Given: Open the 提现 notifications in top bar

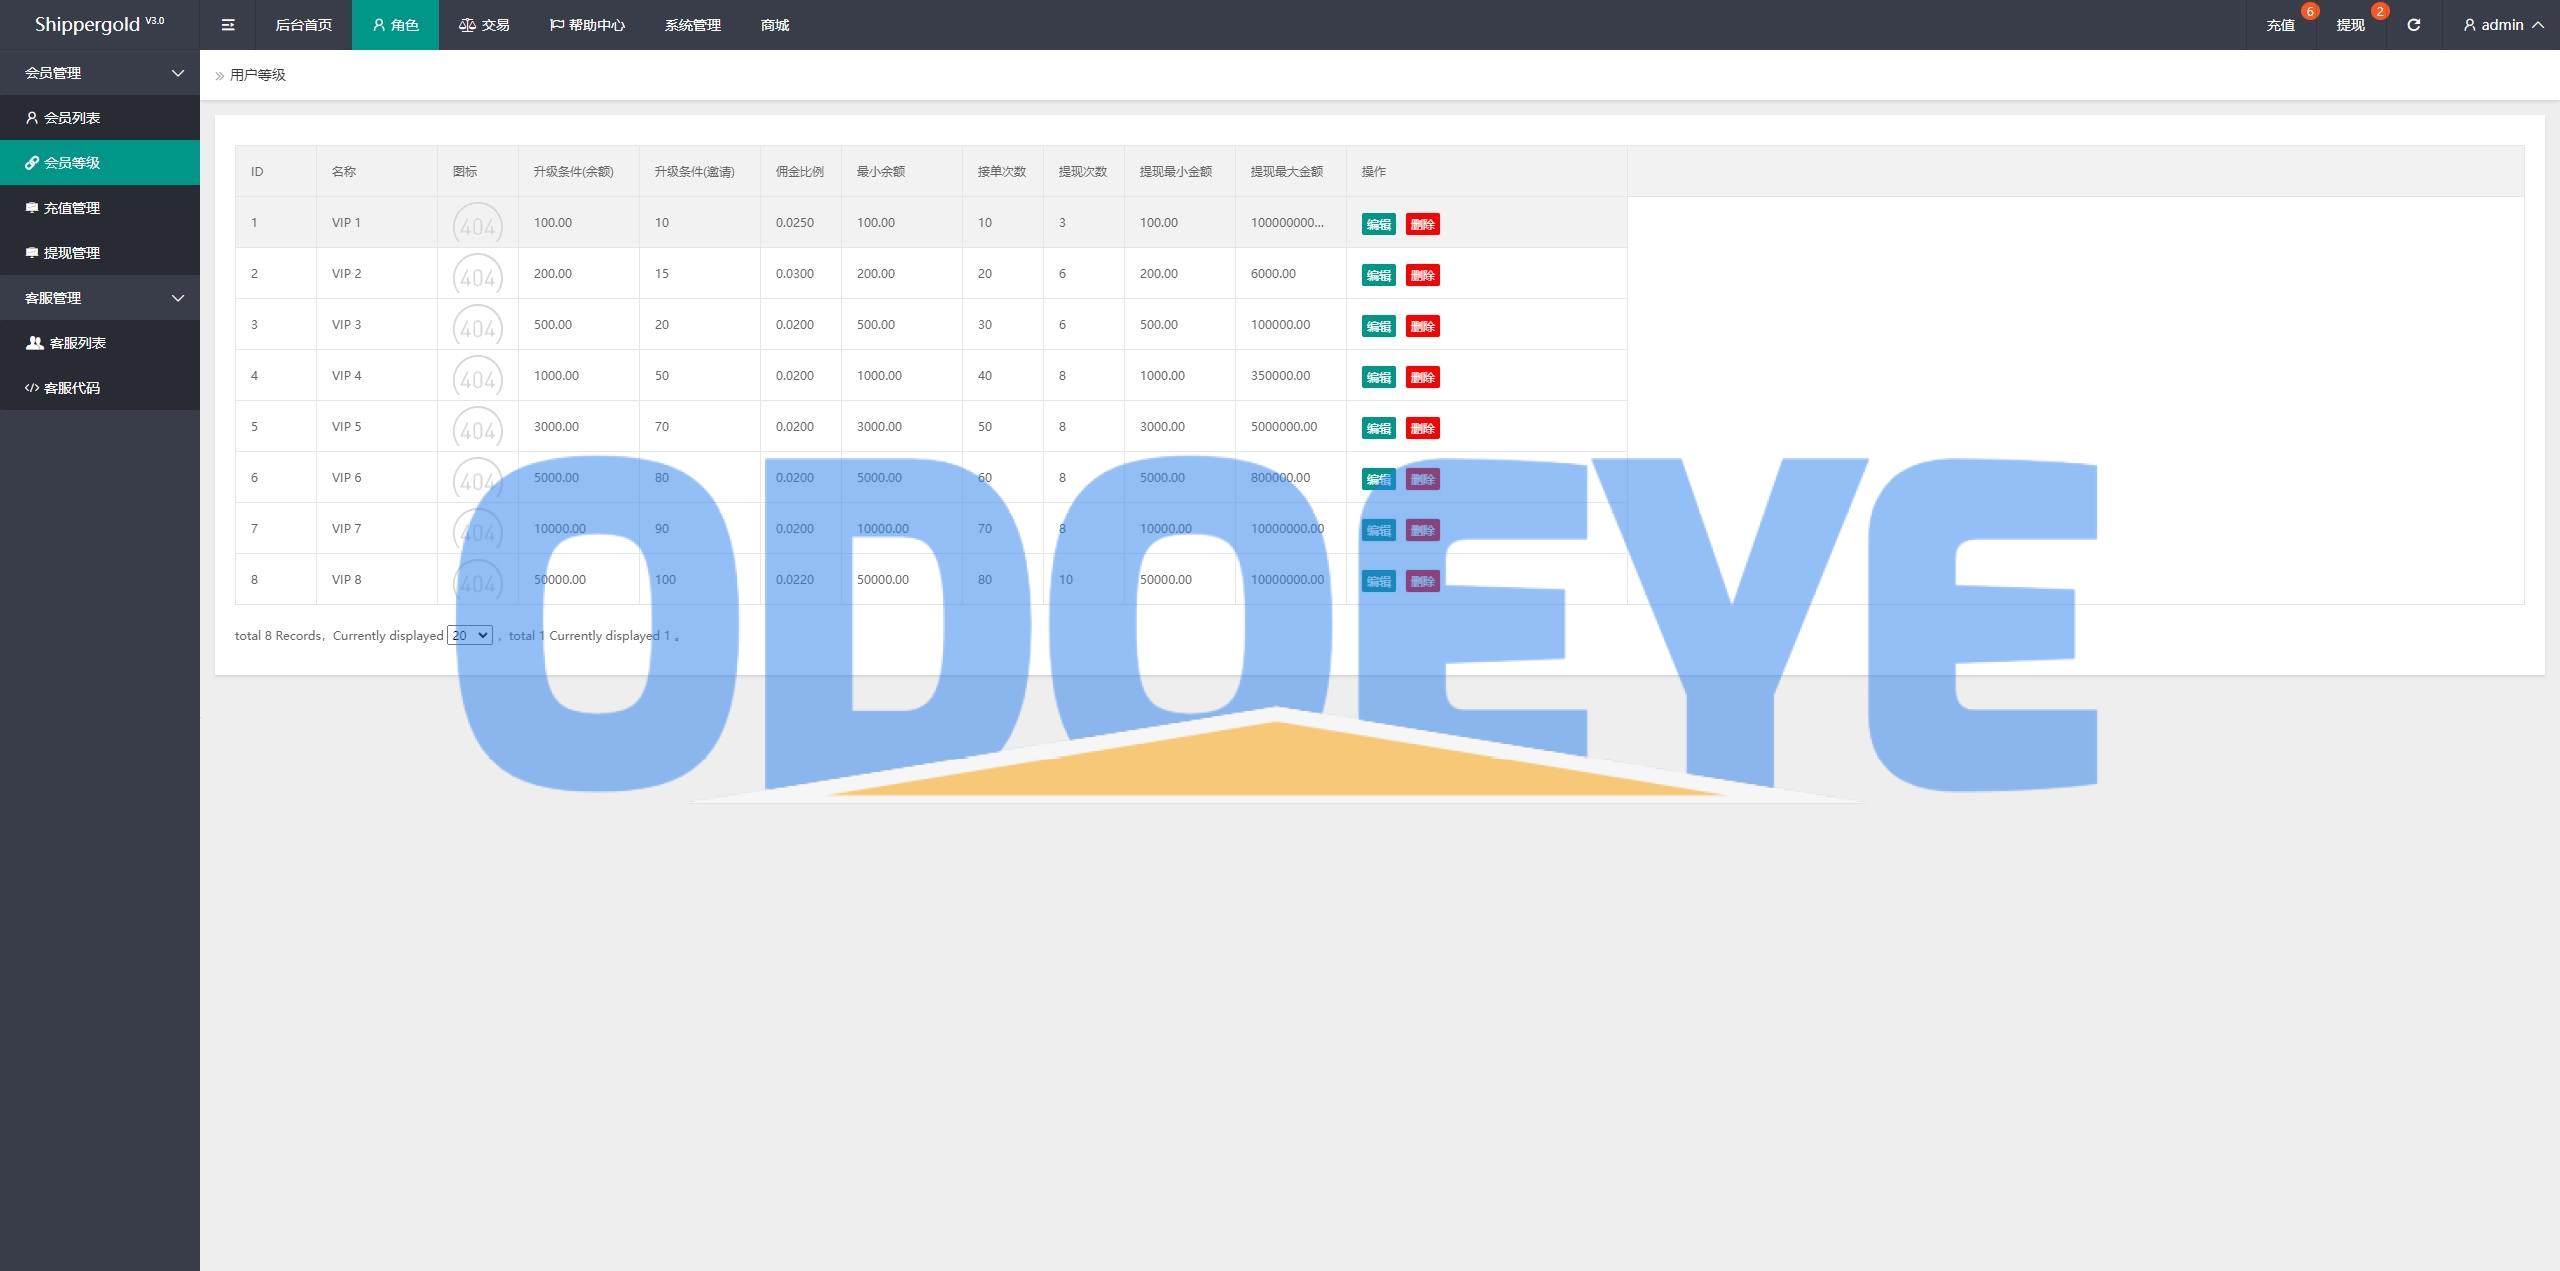Looking at the screenshot, I should coord(2351,25).
